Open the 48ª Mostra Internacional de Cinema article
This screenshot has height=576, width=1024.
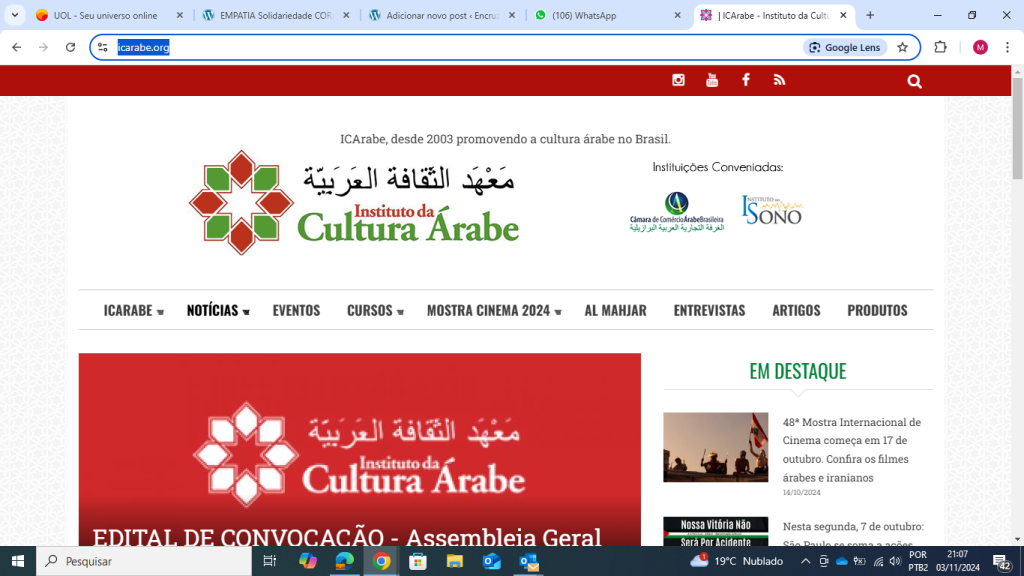(851, 449)
